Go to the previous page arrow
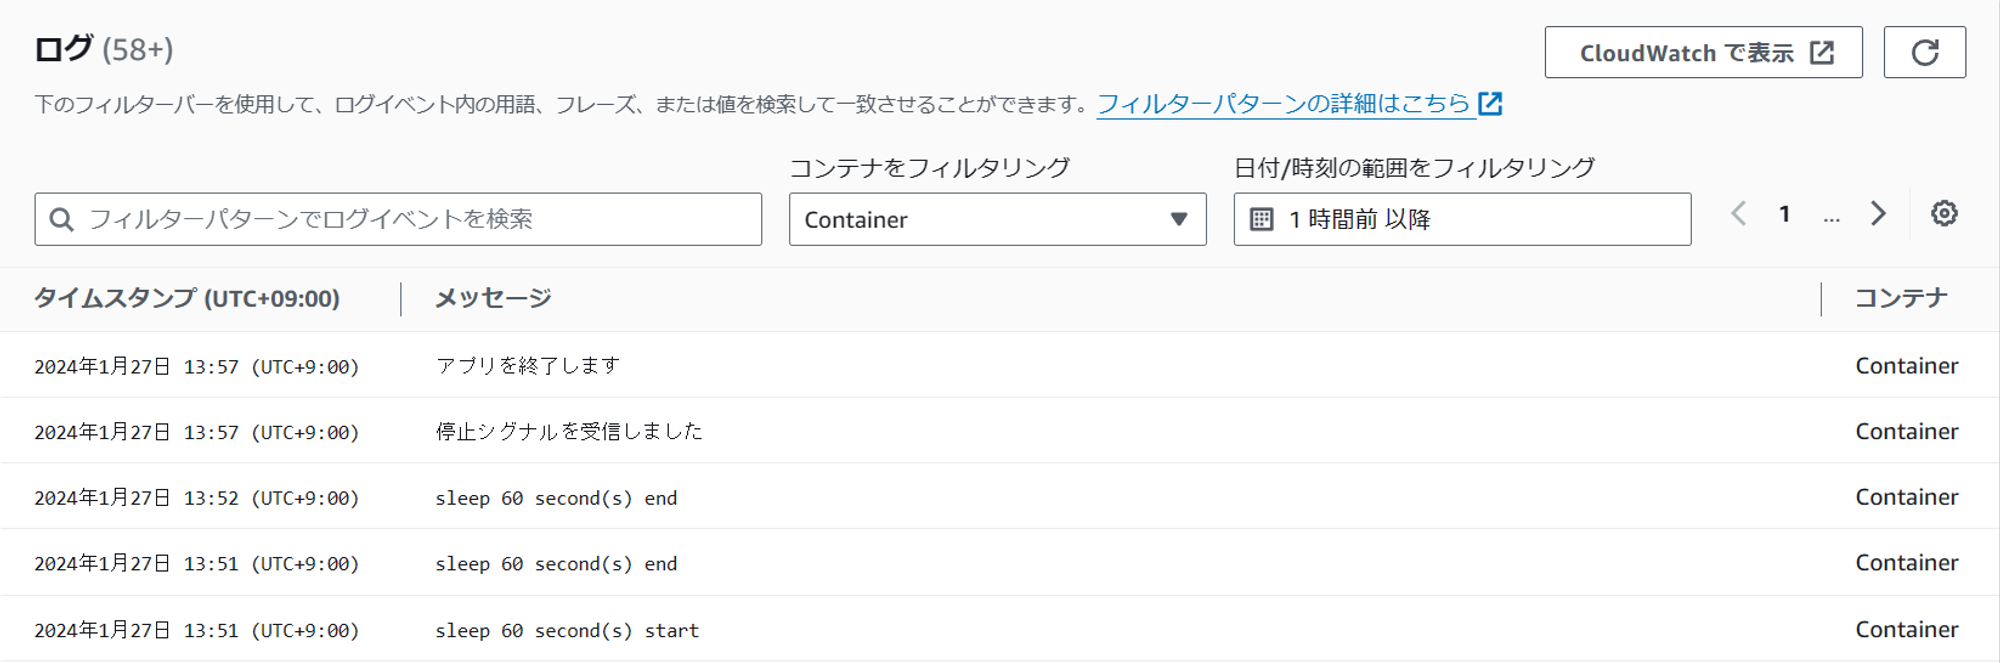Image resolution: width=2000 pixels, height=663 pixels. (x=1739, y=214)
